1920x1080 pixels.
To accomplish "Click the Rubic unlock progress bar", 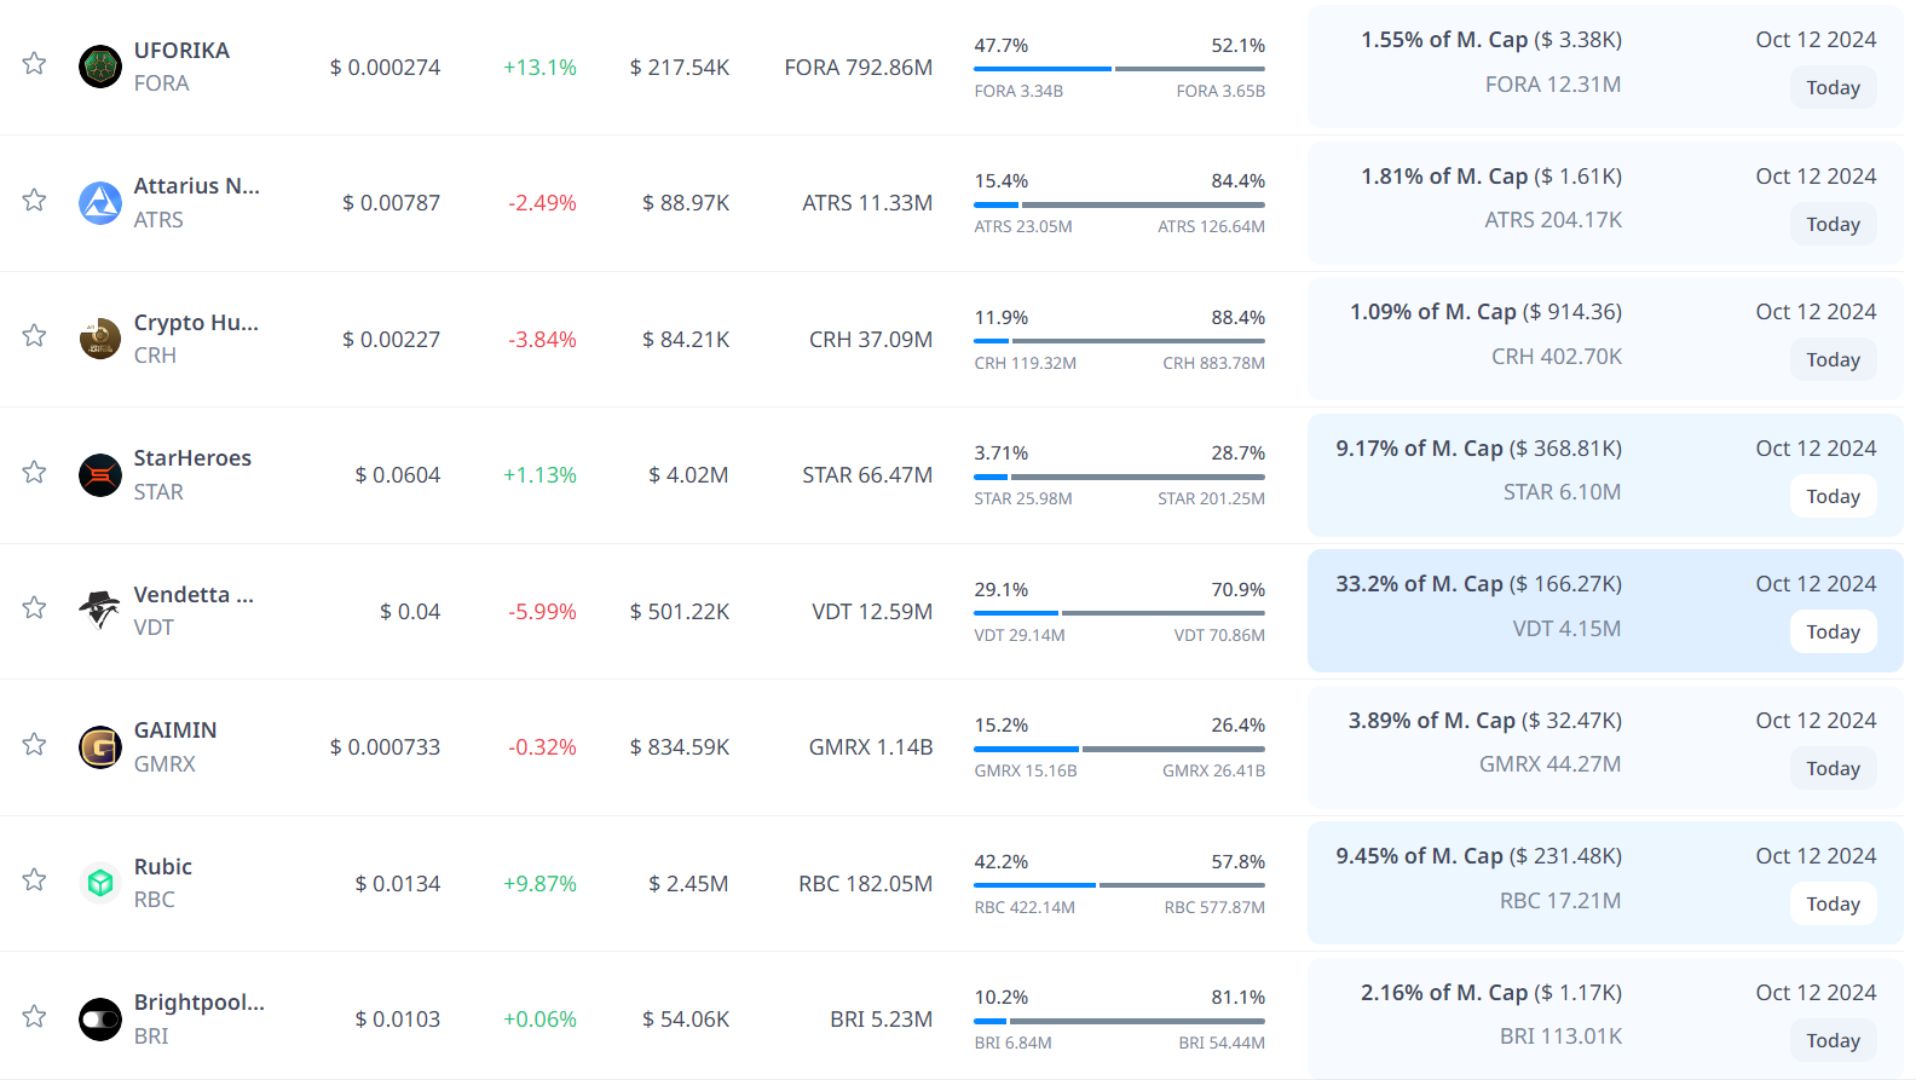I will 1119,885.
